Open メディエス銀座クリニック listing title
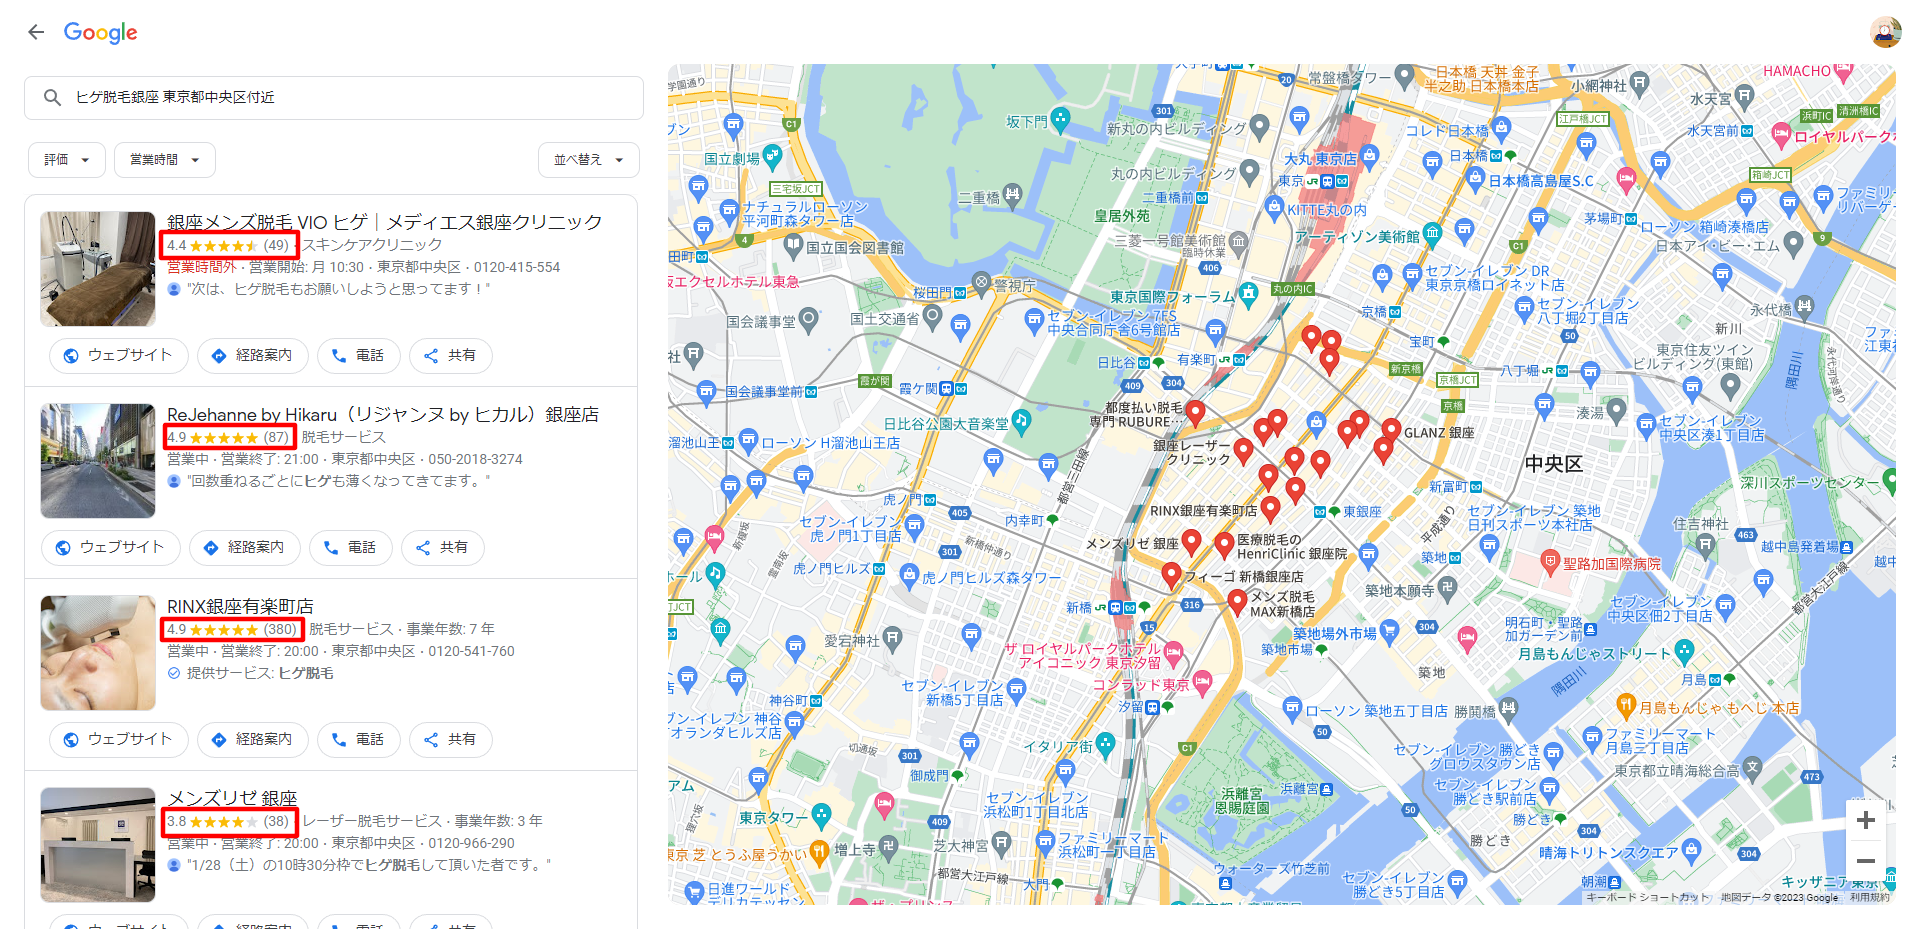Image resolution: width=1920 pixels, height=929 pixels. [385, 222]
